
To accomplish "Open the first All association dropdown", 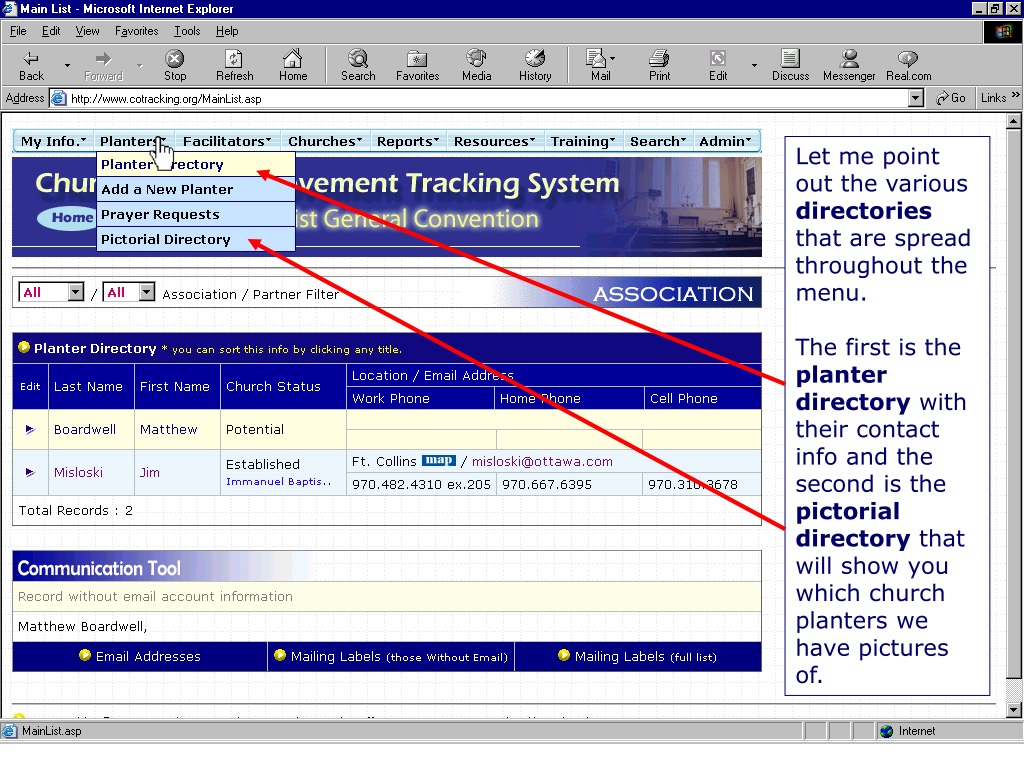I will pos(76,292).
